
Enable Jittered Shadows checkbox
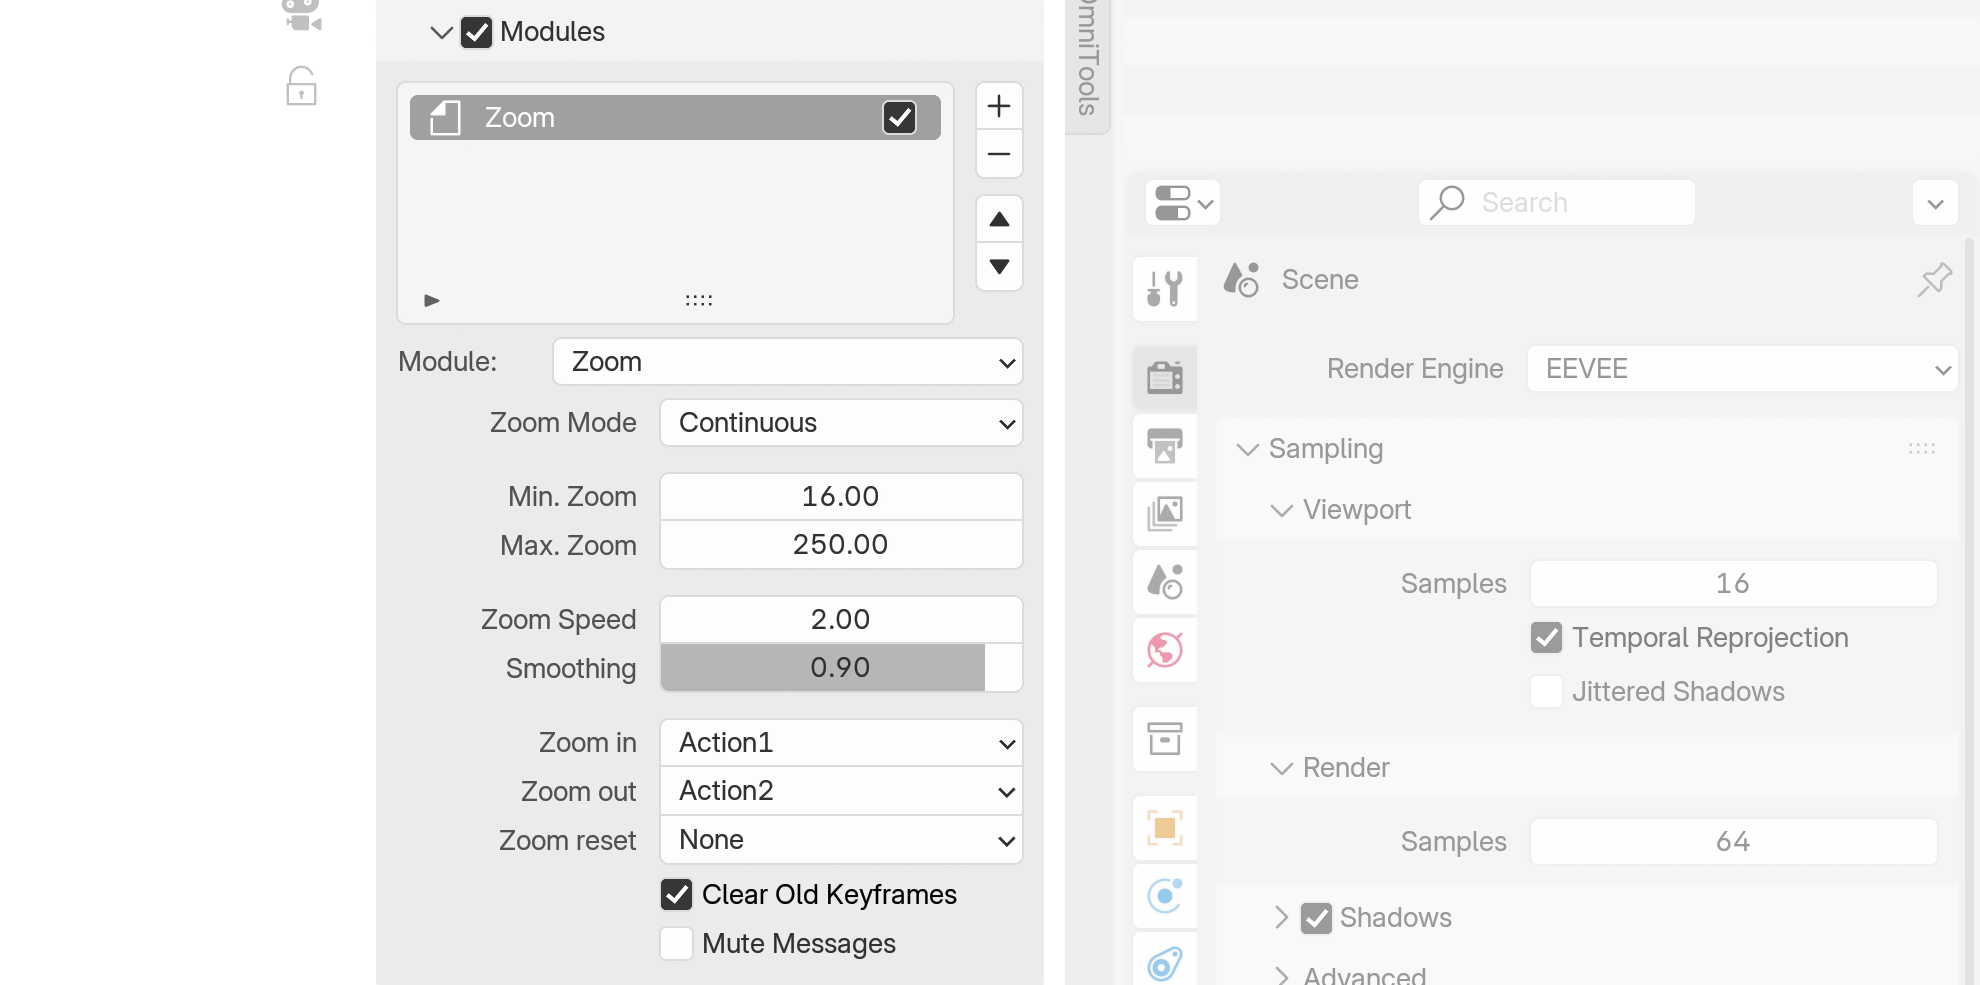pyautogui.click(x=1546, y=691)
